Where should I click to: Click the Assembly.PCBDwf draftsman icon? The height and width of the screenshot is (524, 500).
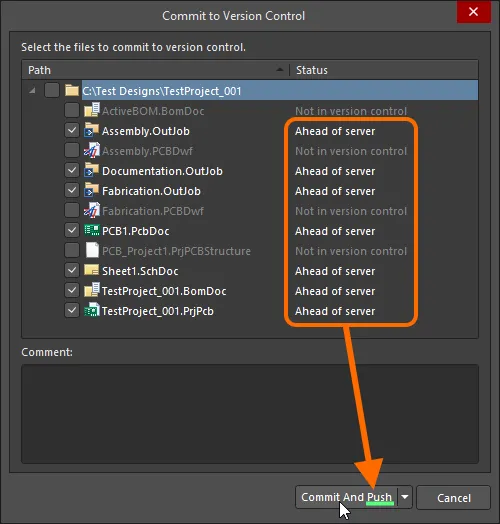point(92,150)
